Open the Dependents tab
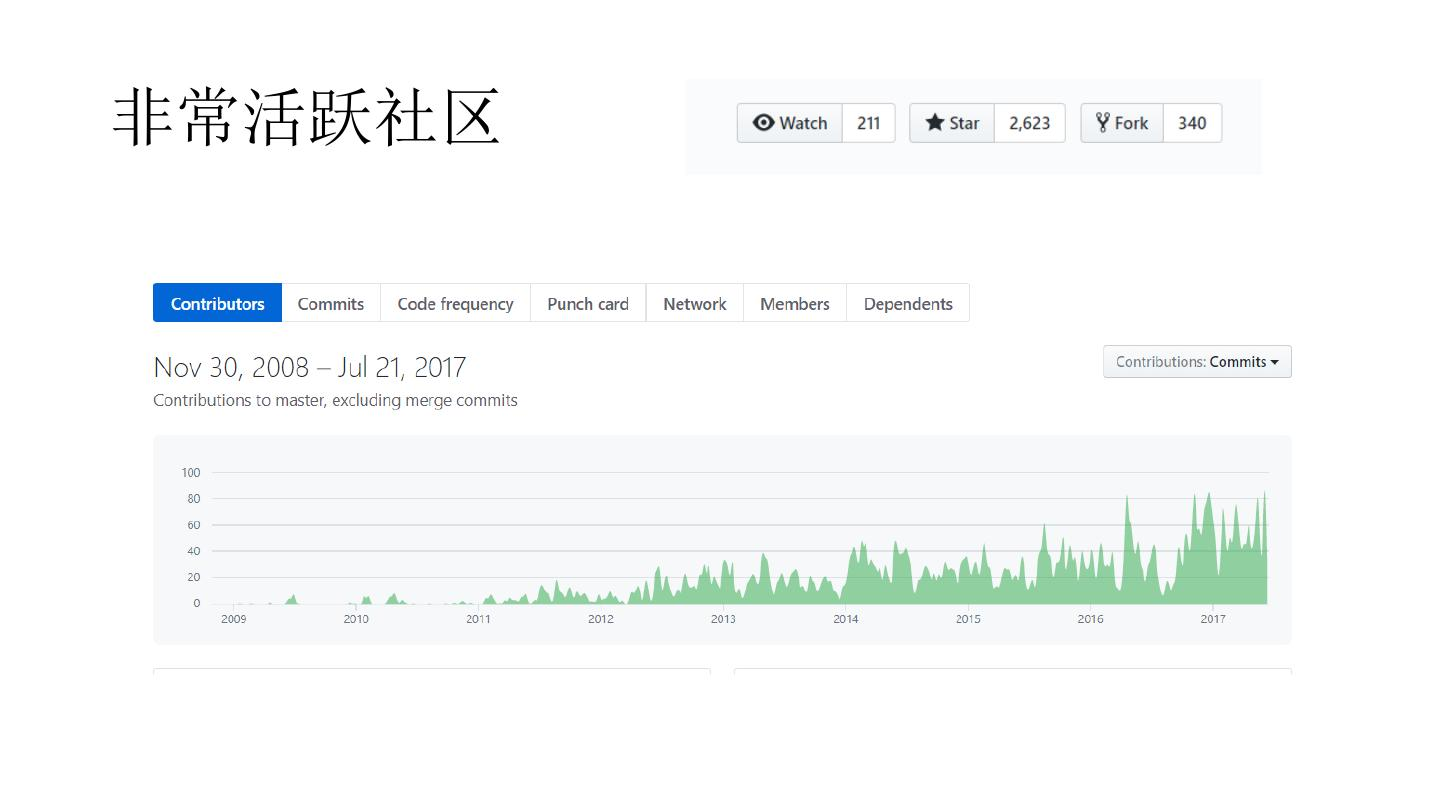 907,303
